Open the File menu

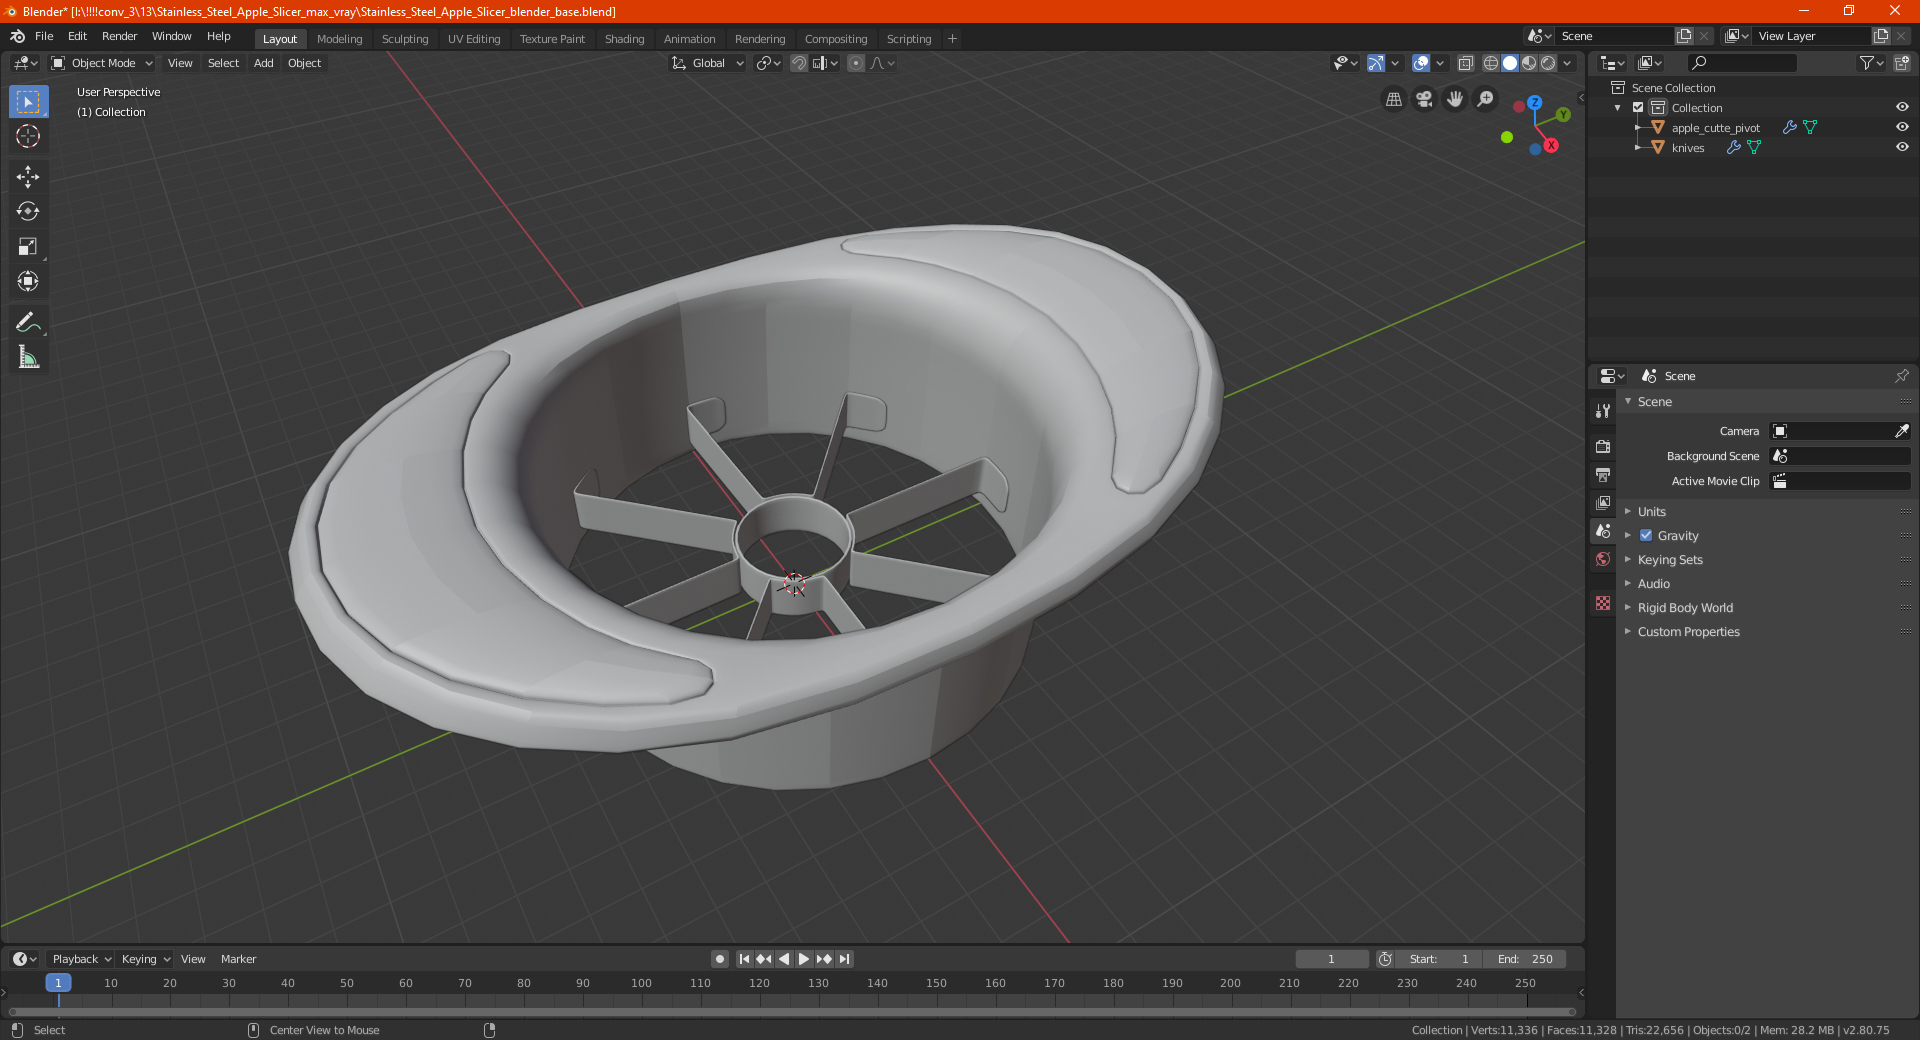coord(44,36)
